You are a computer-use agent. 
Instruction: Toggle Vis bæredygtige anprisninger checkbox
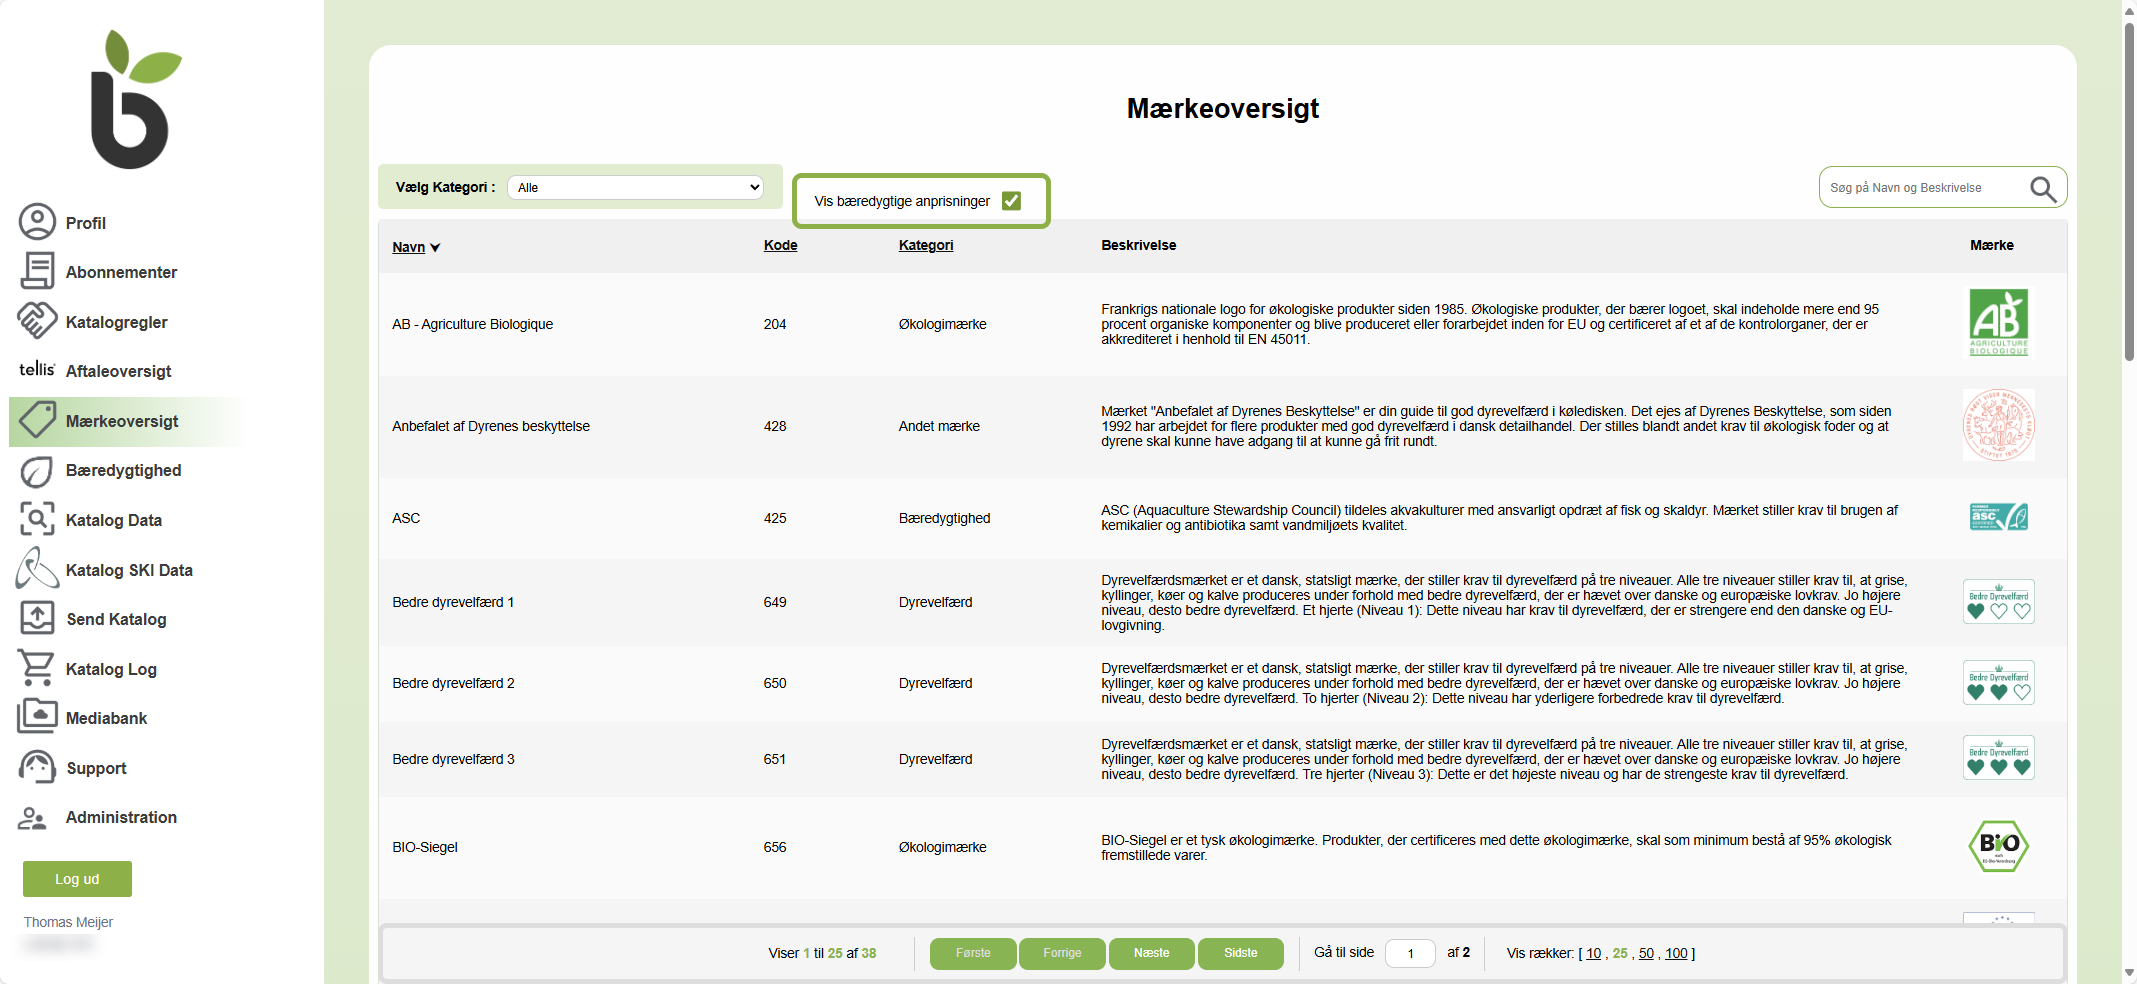coord(1011,201)
